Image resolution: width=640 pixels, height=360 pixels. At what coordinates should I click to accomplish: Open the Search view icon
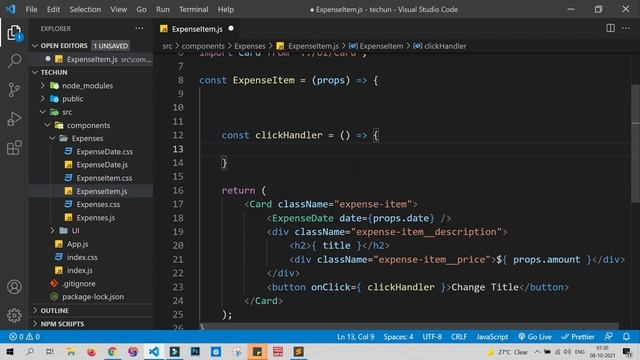pyautogui.click(x=14, y=61)
